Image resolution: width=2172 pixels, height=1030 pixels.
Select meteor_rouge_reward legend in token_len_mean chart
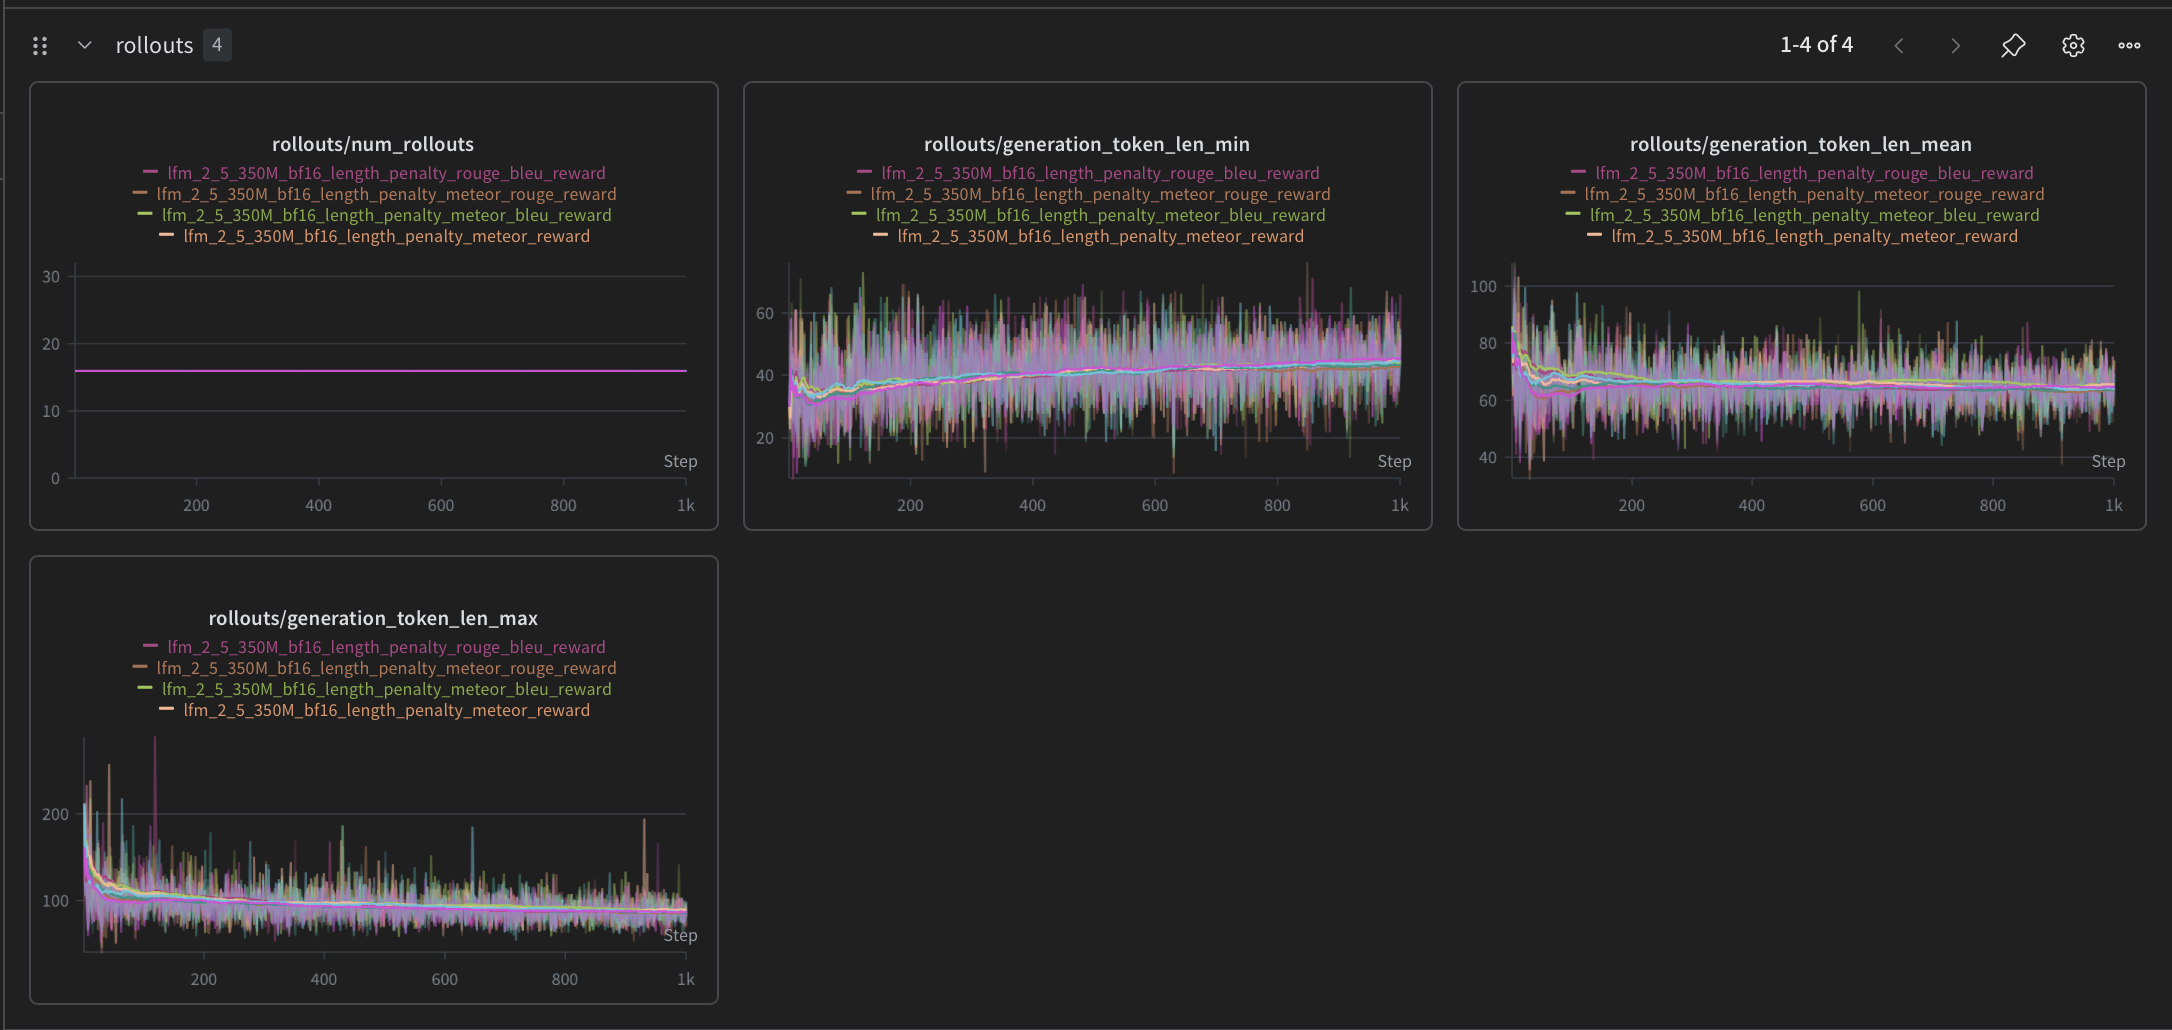[x=1814, y=194]
